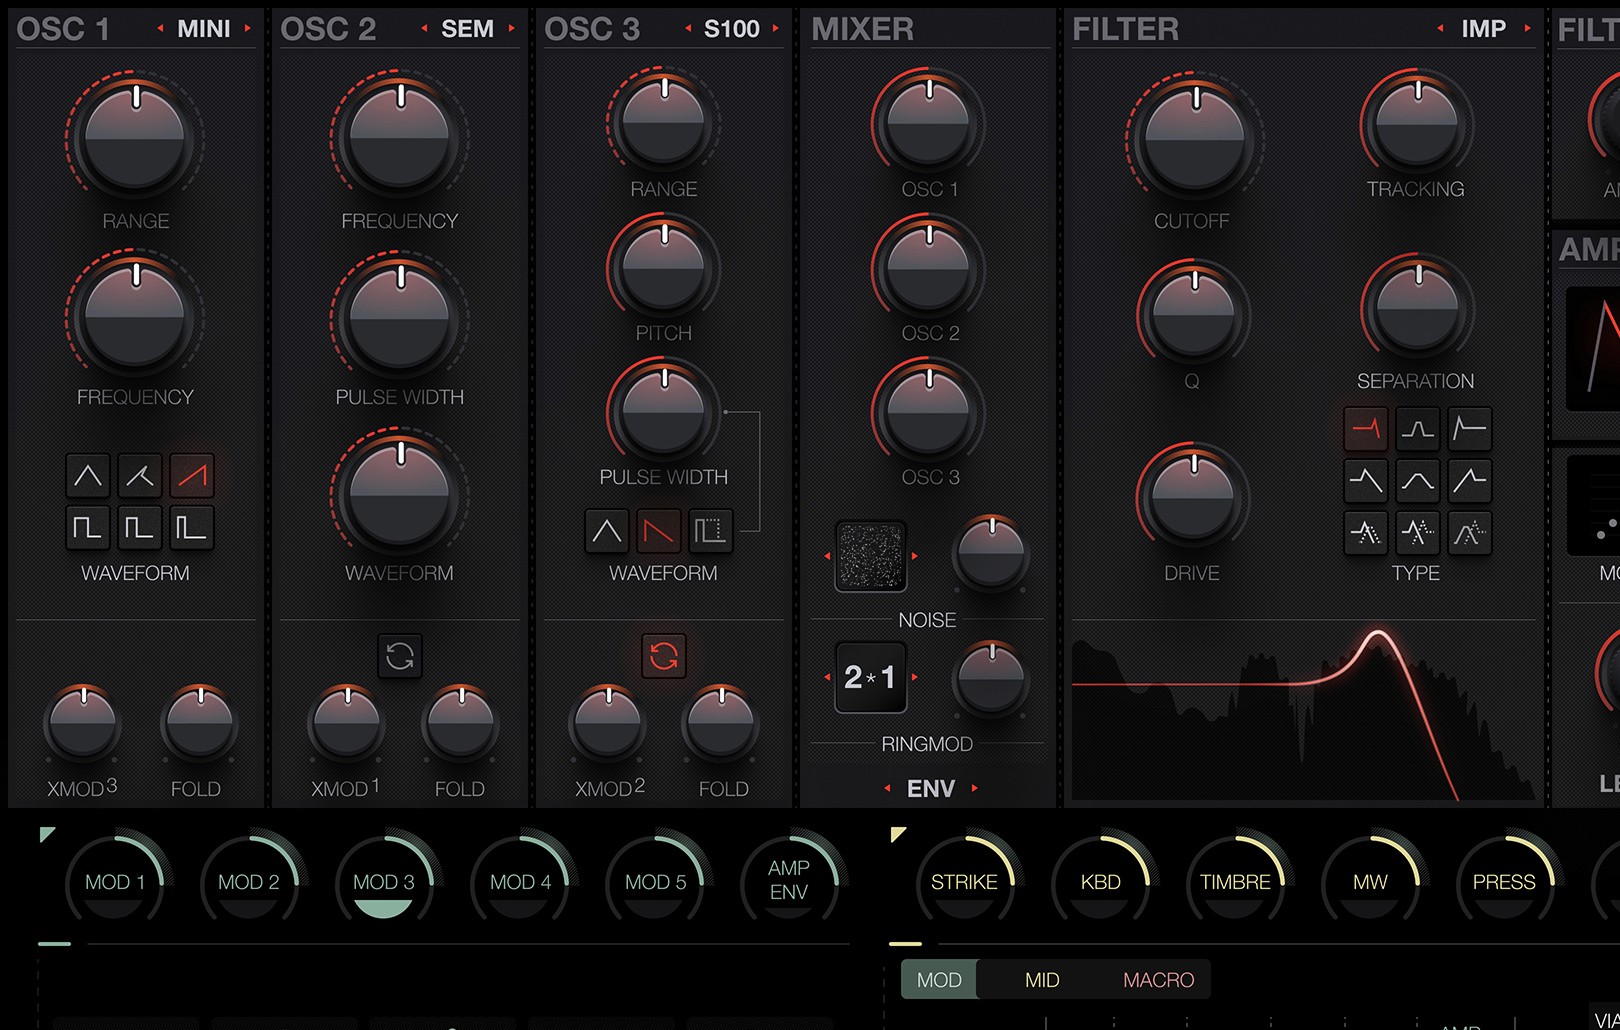Select the triangle waveform for OSC 3
This screenshot has height=1030, width=1620.
(x=606, y=531)
